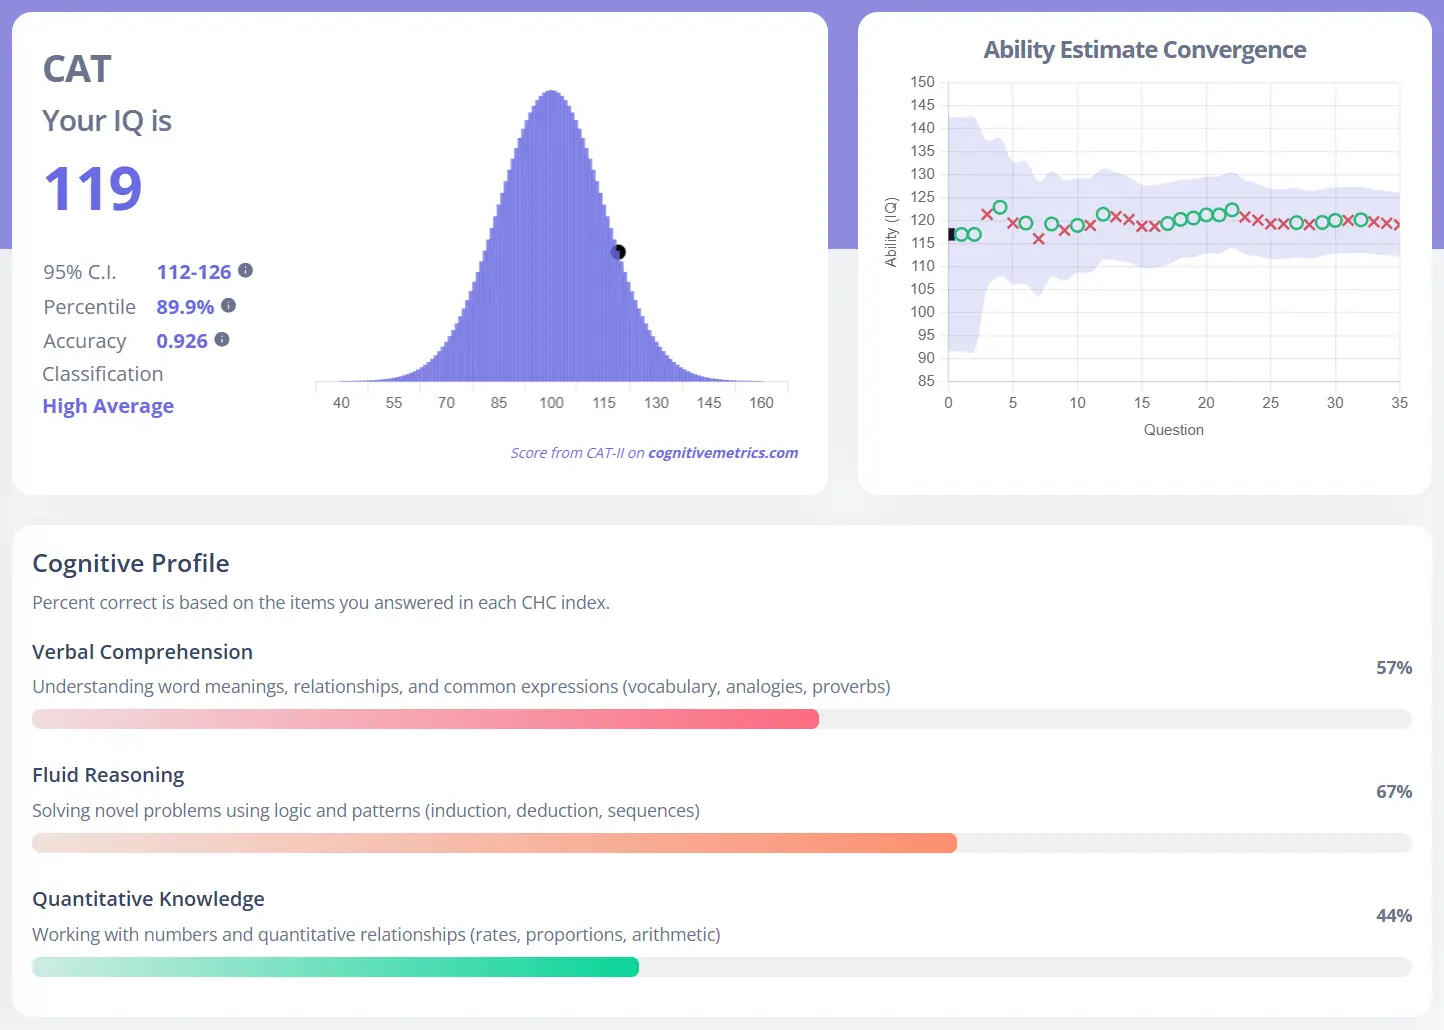Click the High Average classification text
Viewport: 1444px width, 1030px height.
108,406
